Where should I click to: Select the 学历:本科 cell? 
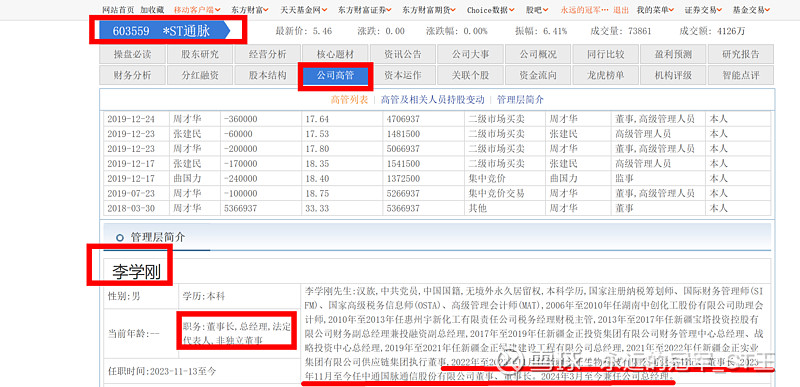pos(239,296)
